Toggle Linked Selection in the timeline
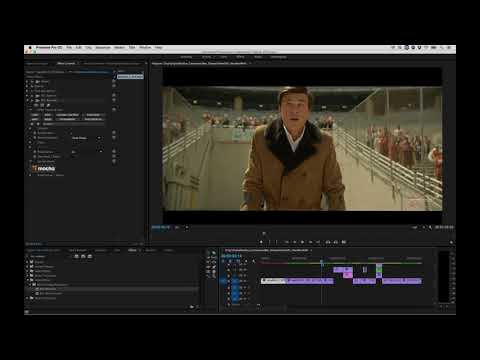 tap(238, 261)
